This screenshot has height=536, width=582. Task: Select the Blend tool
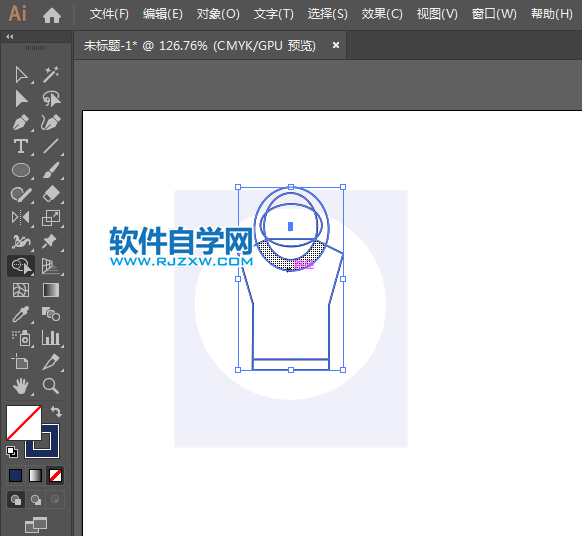[x=51, y=314]
